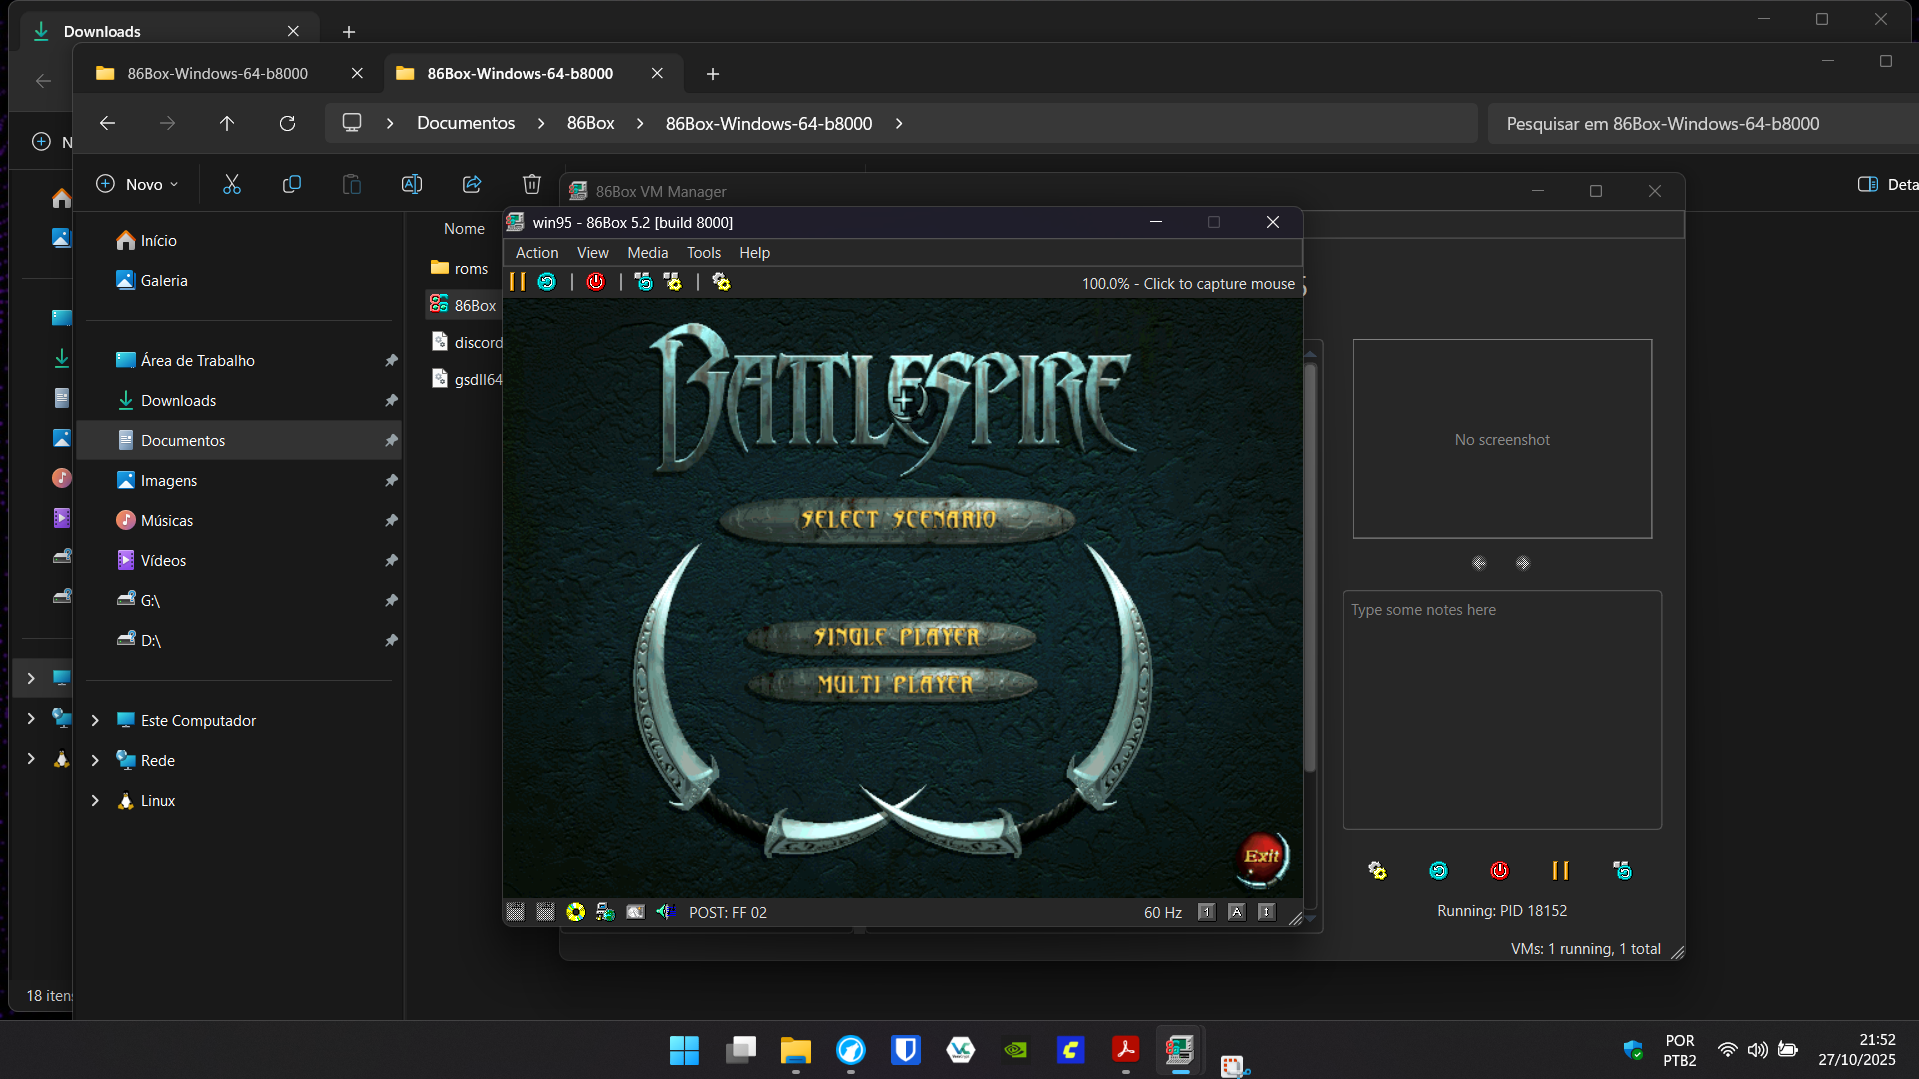Click the Single Player button in Battlespire
This screenshot has width=1919, height=1079.
pos(896,637)
